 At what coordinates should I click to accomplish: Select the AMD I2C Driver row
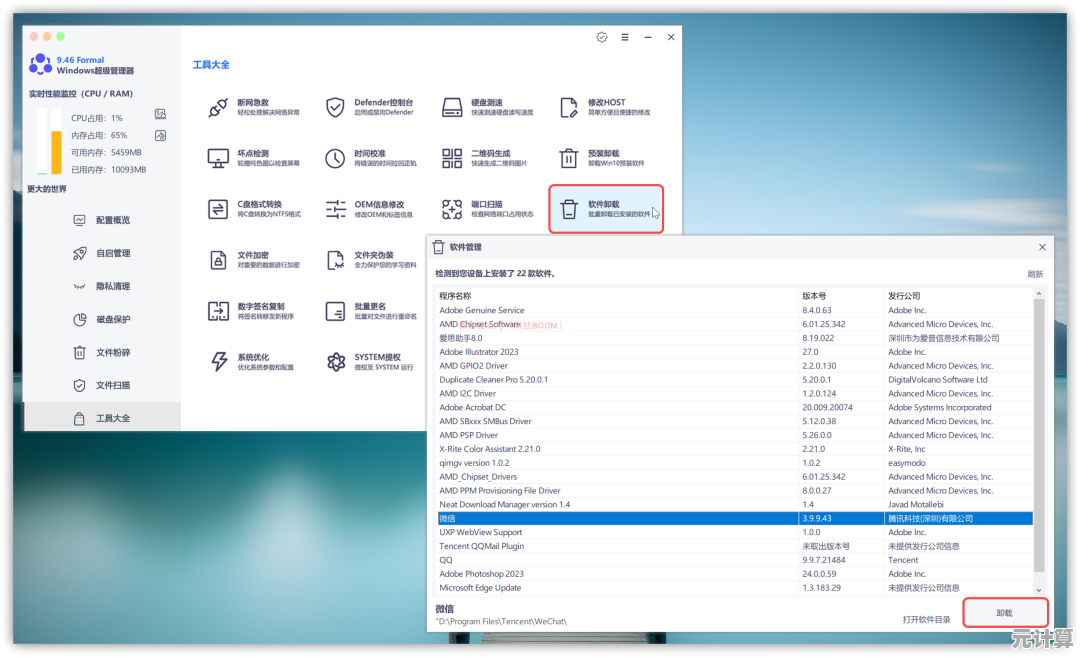(x=734, y=394)
